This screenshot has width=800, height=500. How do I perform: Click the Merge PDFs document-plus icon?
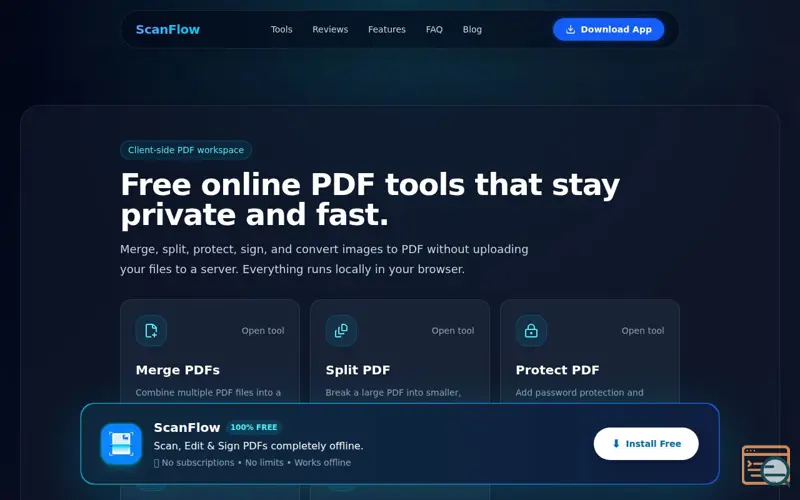pos(151,331)
